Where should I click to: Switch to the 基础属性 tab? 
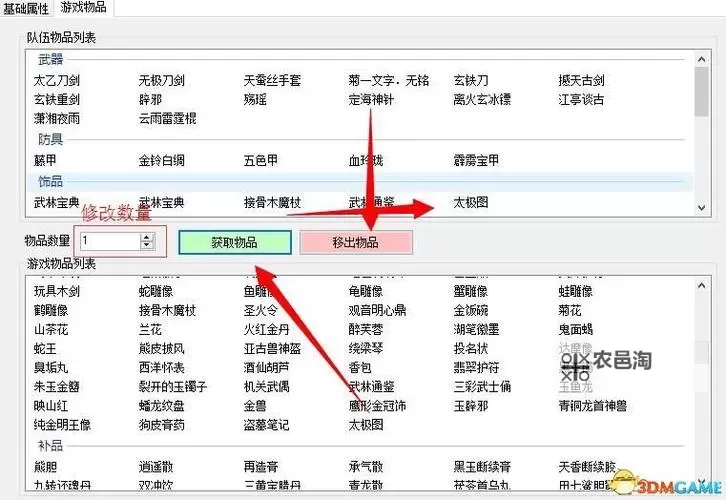coord(26,8)
